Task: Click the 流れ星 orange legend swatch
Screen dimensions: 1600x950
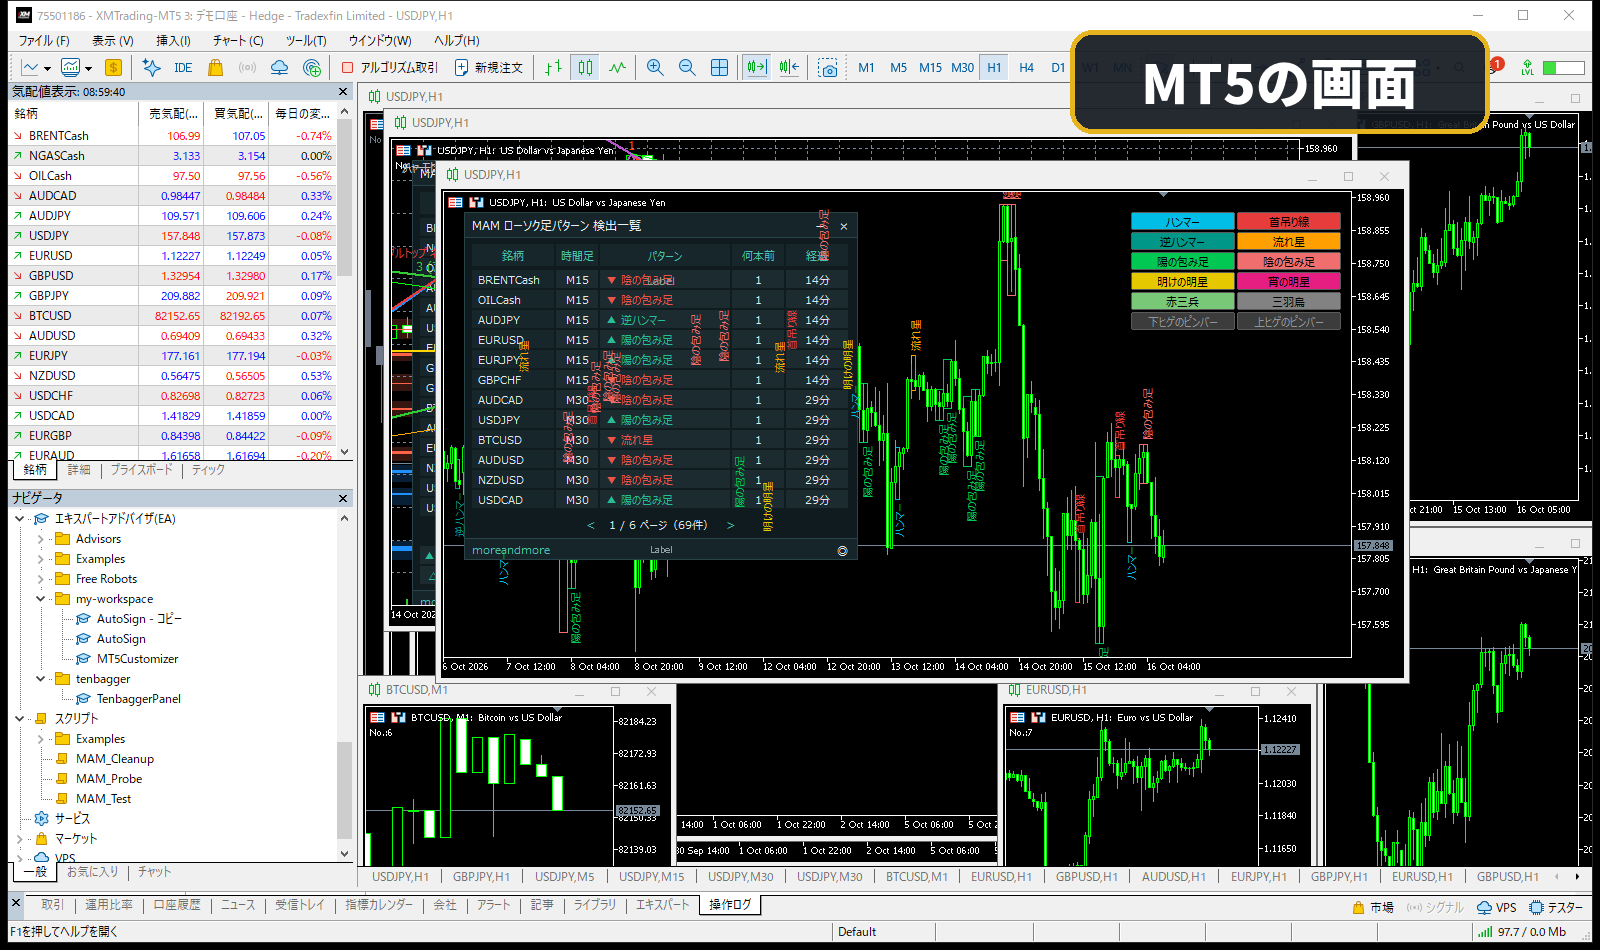Action: click(1289, 242)
